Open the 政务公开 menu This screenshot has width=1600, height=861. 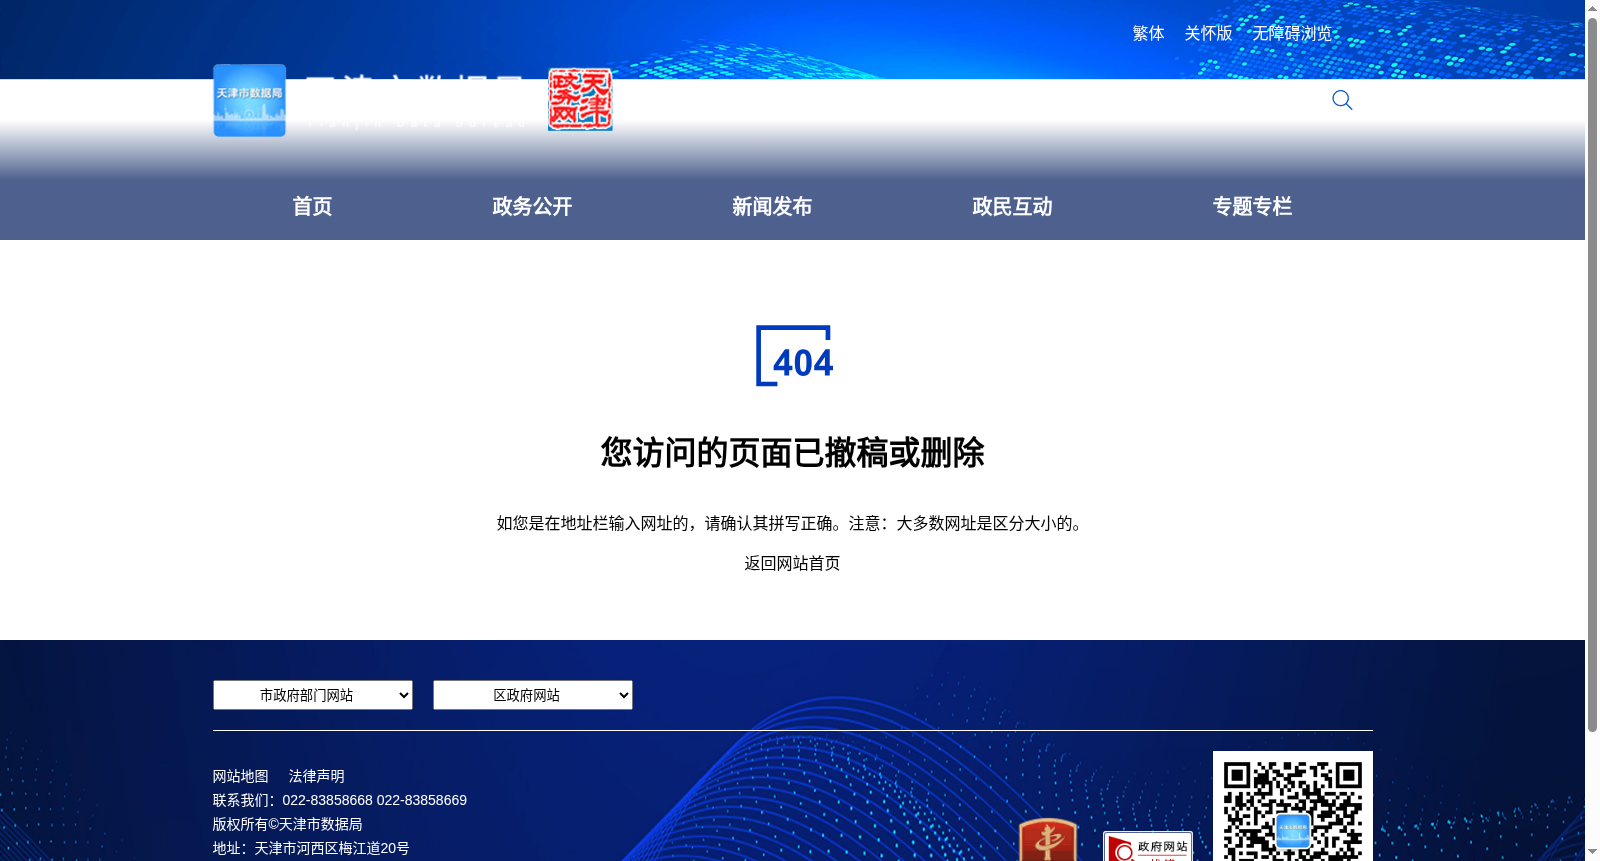point(532,206)
